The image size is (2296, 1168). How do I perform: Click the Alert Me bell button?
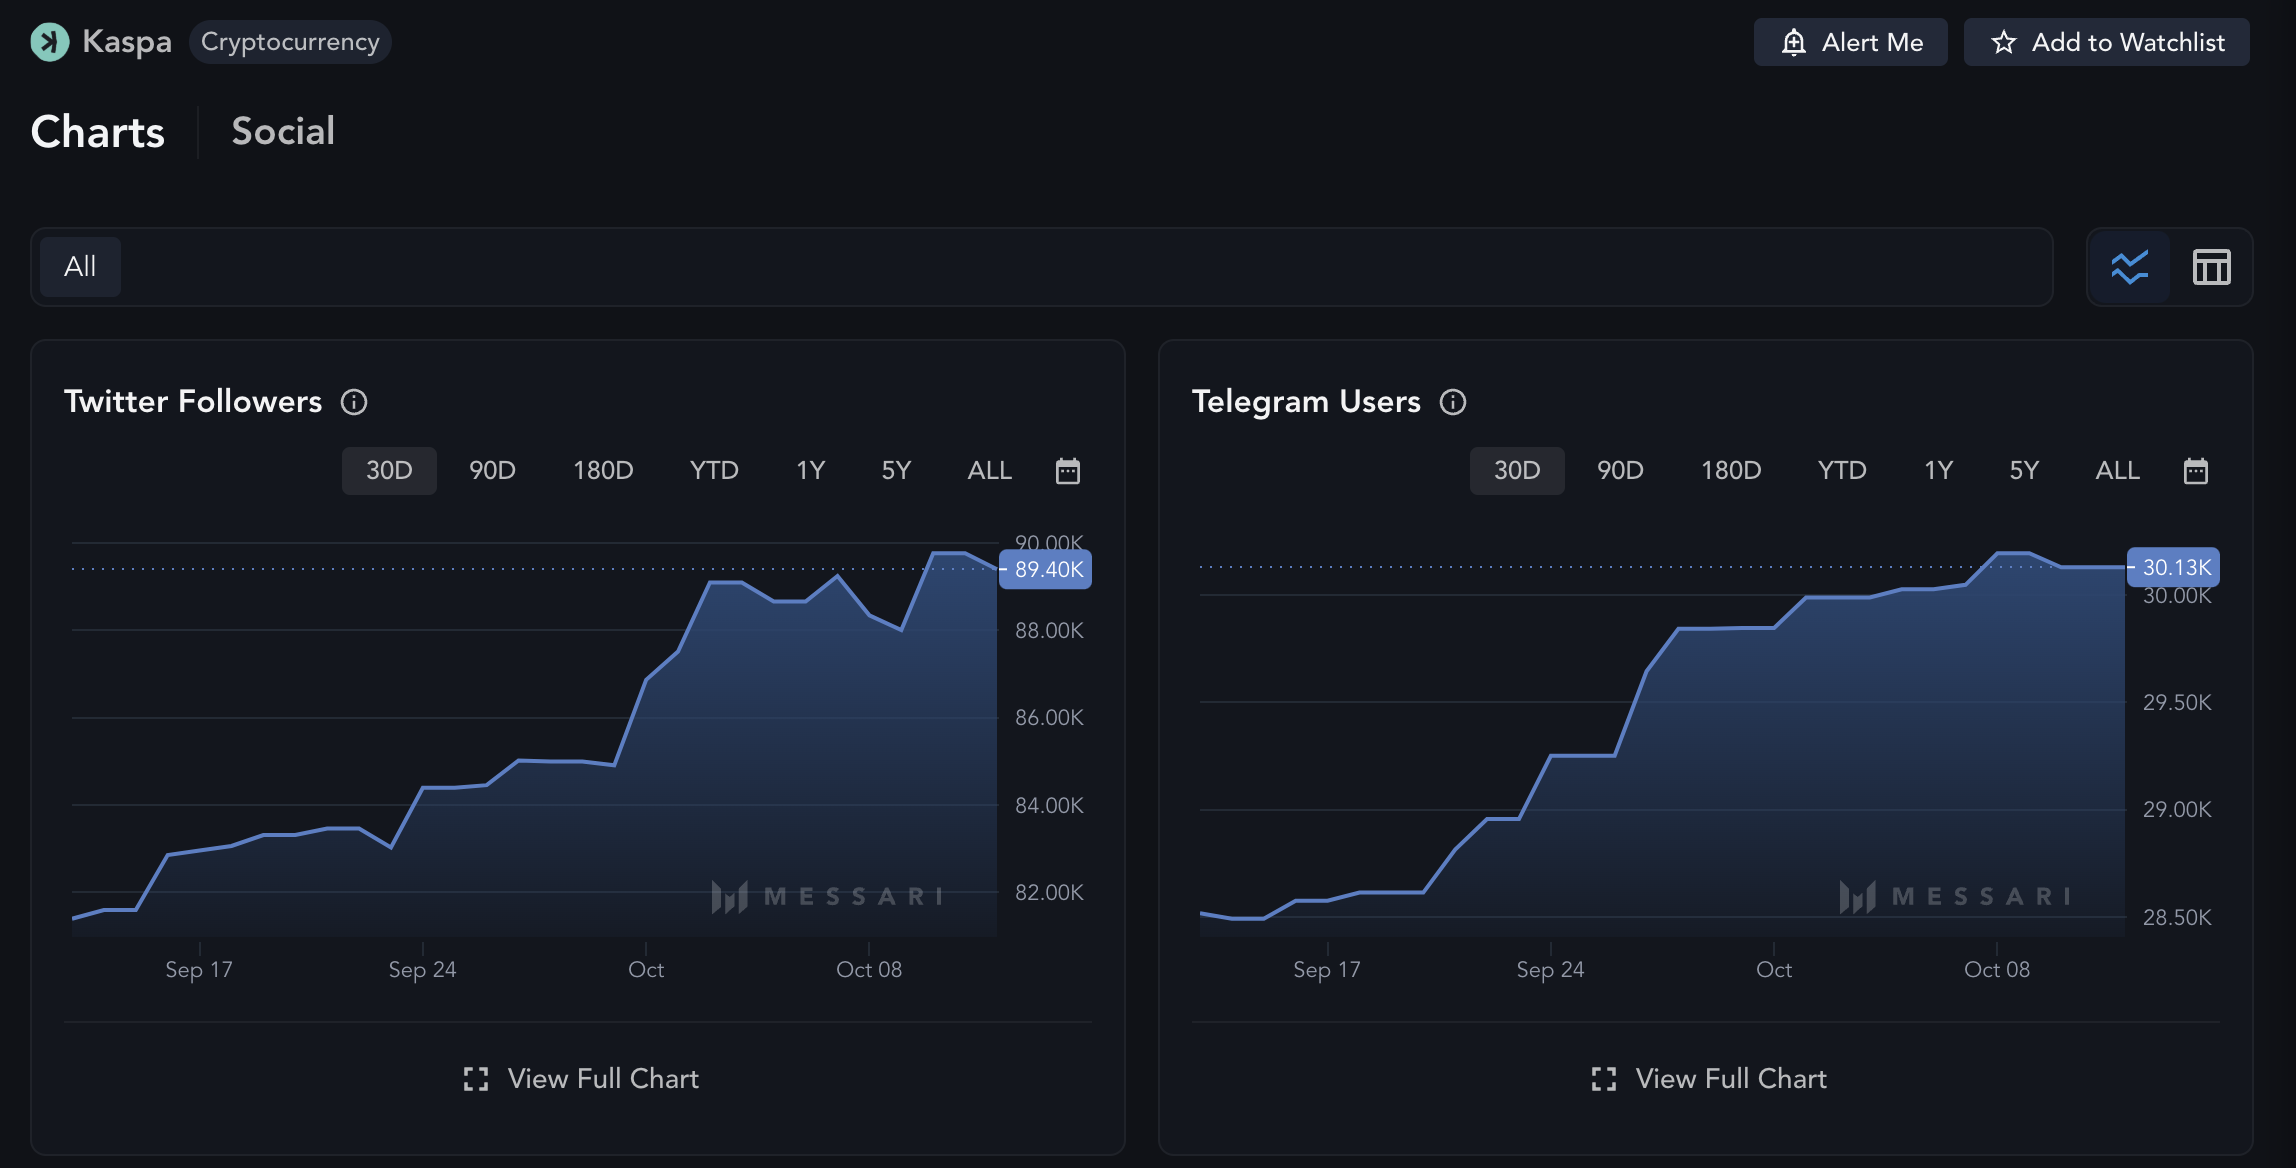(1850, 42)
